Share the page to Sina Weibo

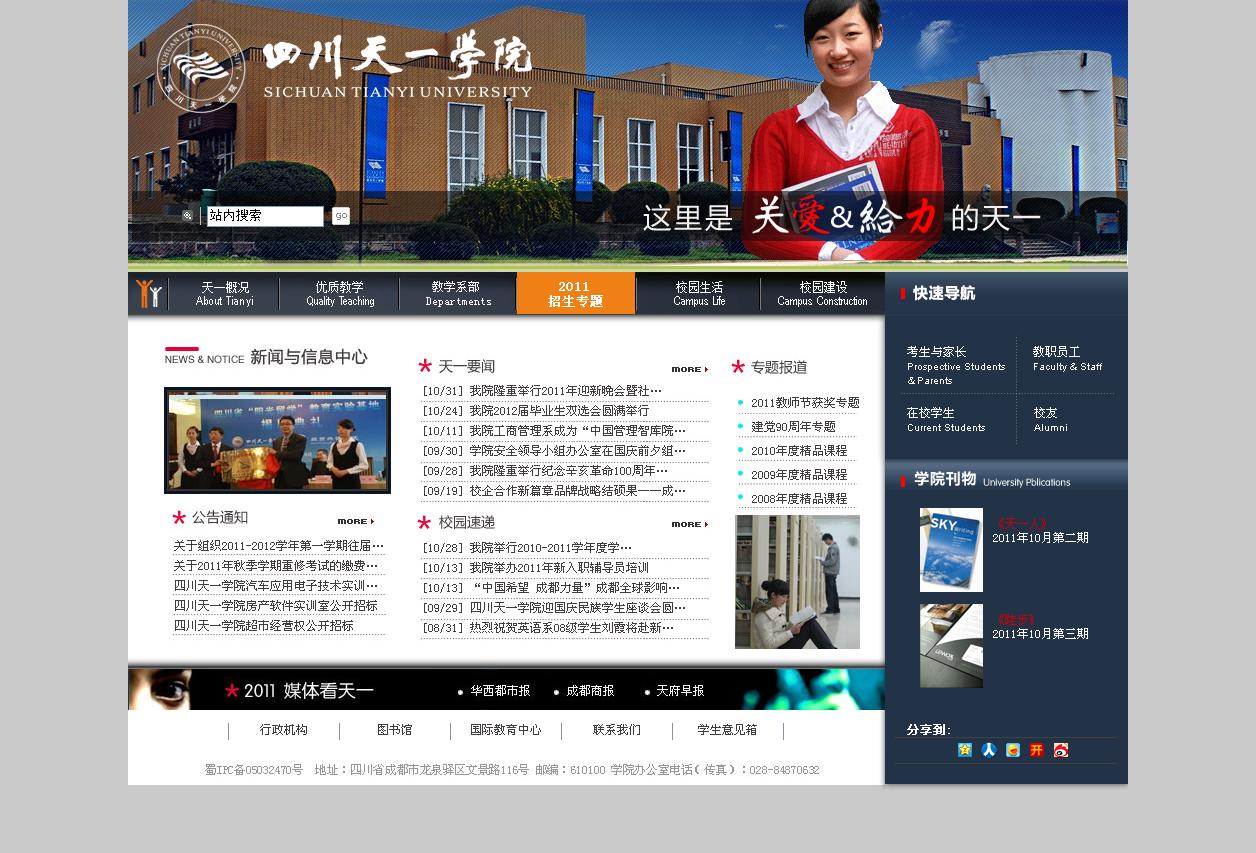point(1060,750)
